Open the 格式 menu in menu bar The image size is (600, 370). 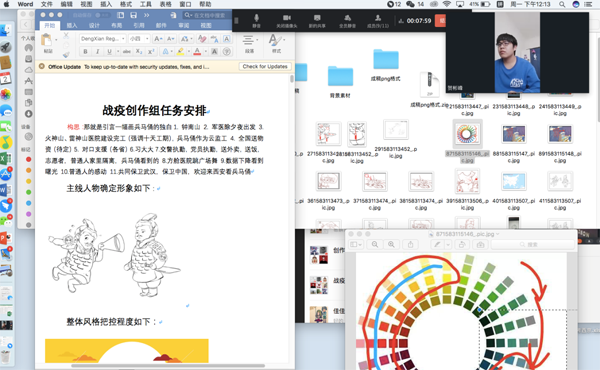tap(126, 4)
